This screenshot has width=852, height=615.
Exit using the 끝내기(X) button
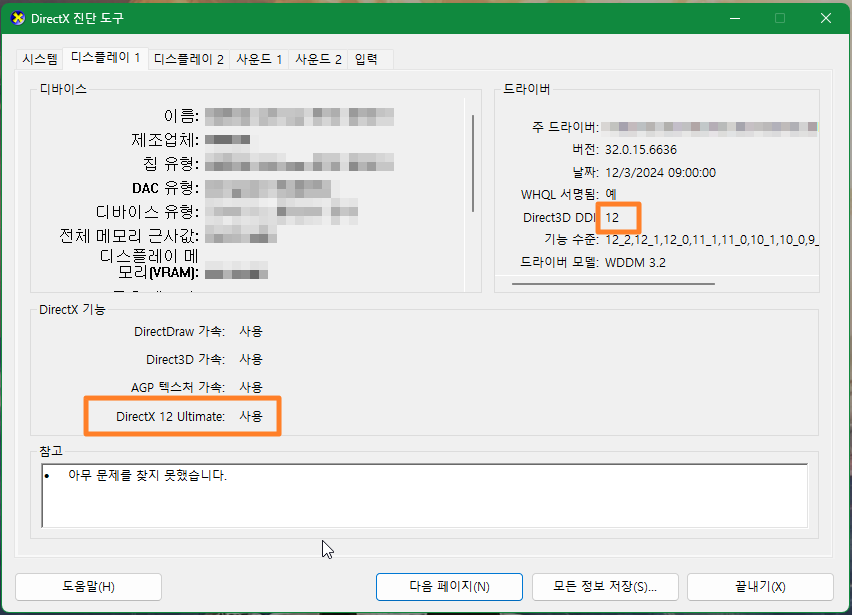[x=765, y=586]
